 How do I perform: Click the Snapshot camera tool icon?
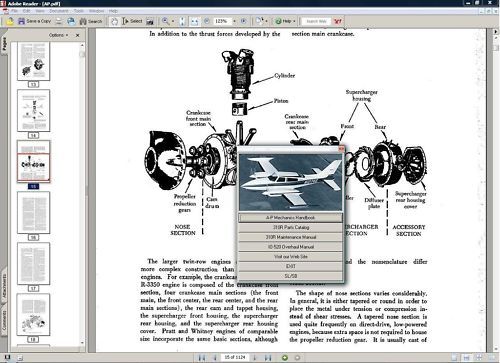(150, 21)
